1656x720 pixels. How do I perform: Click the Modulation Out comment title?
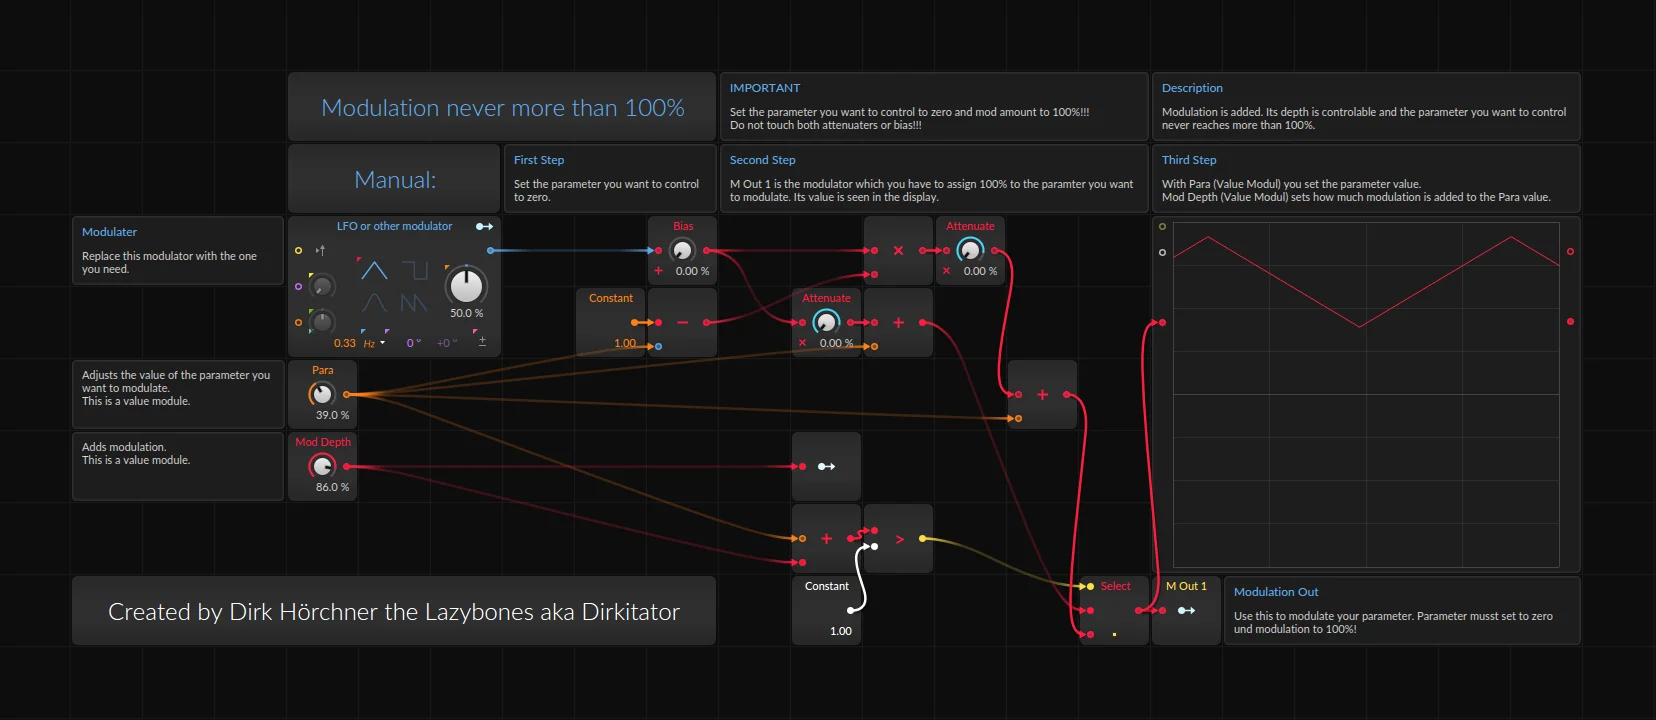(x=1276, y=592)
